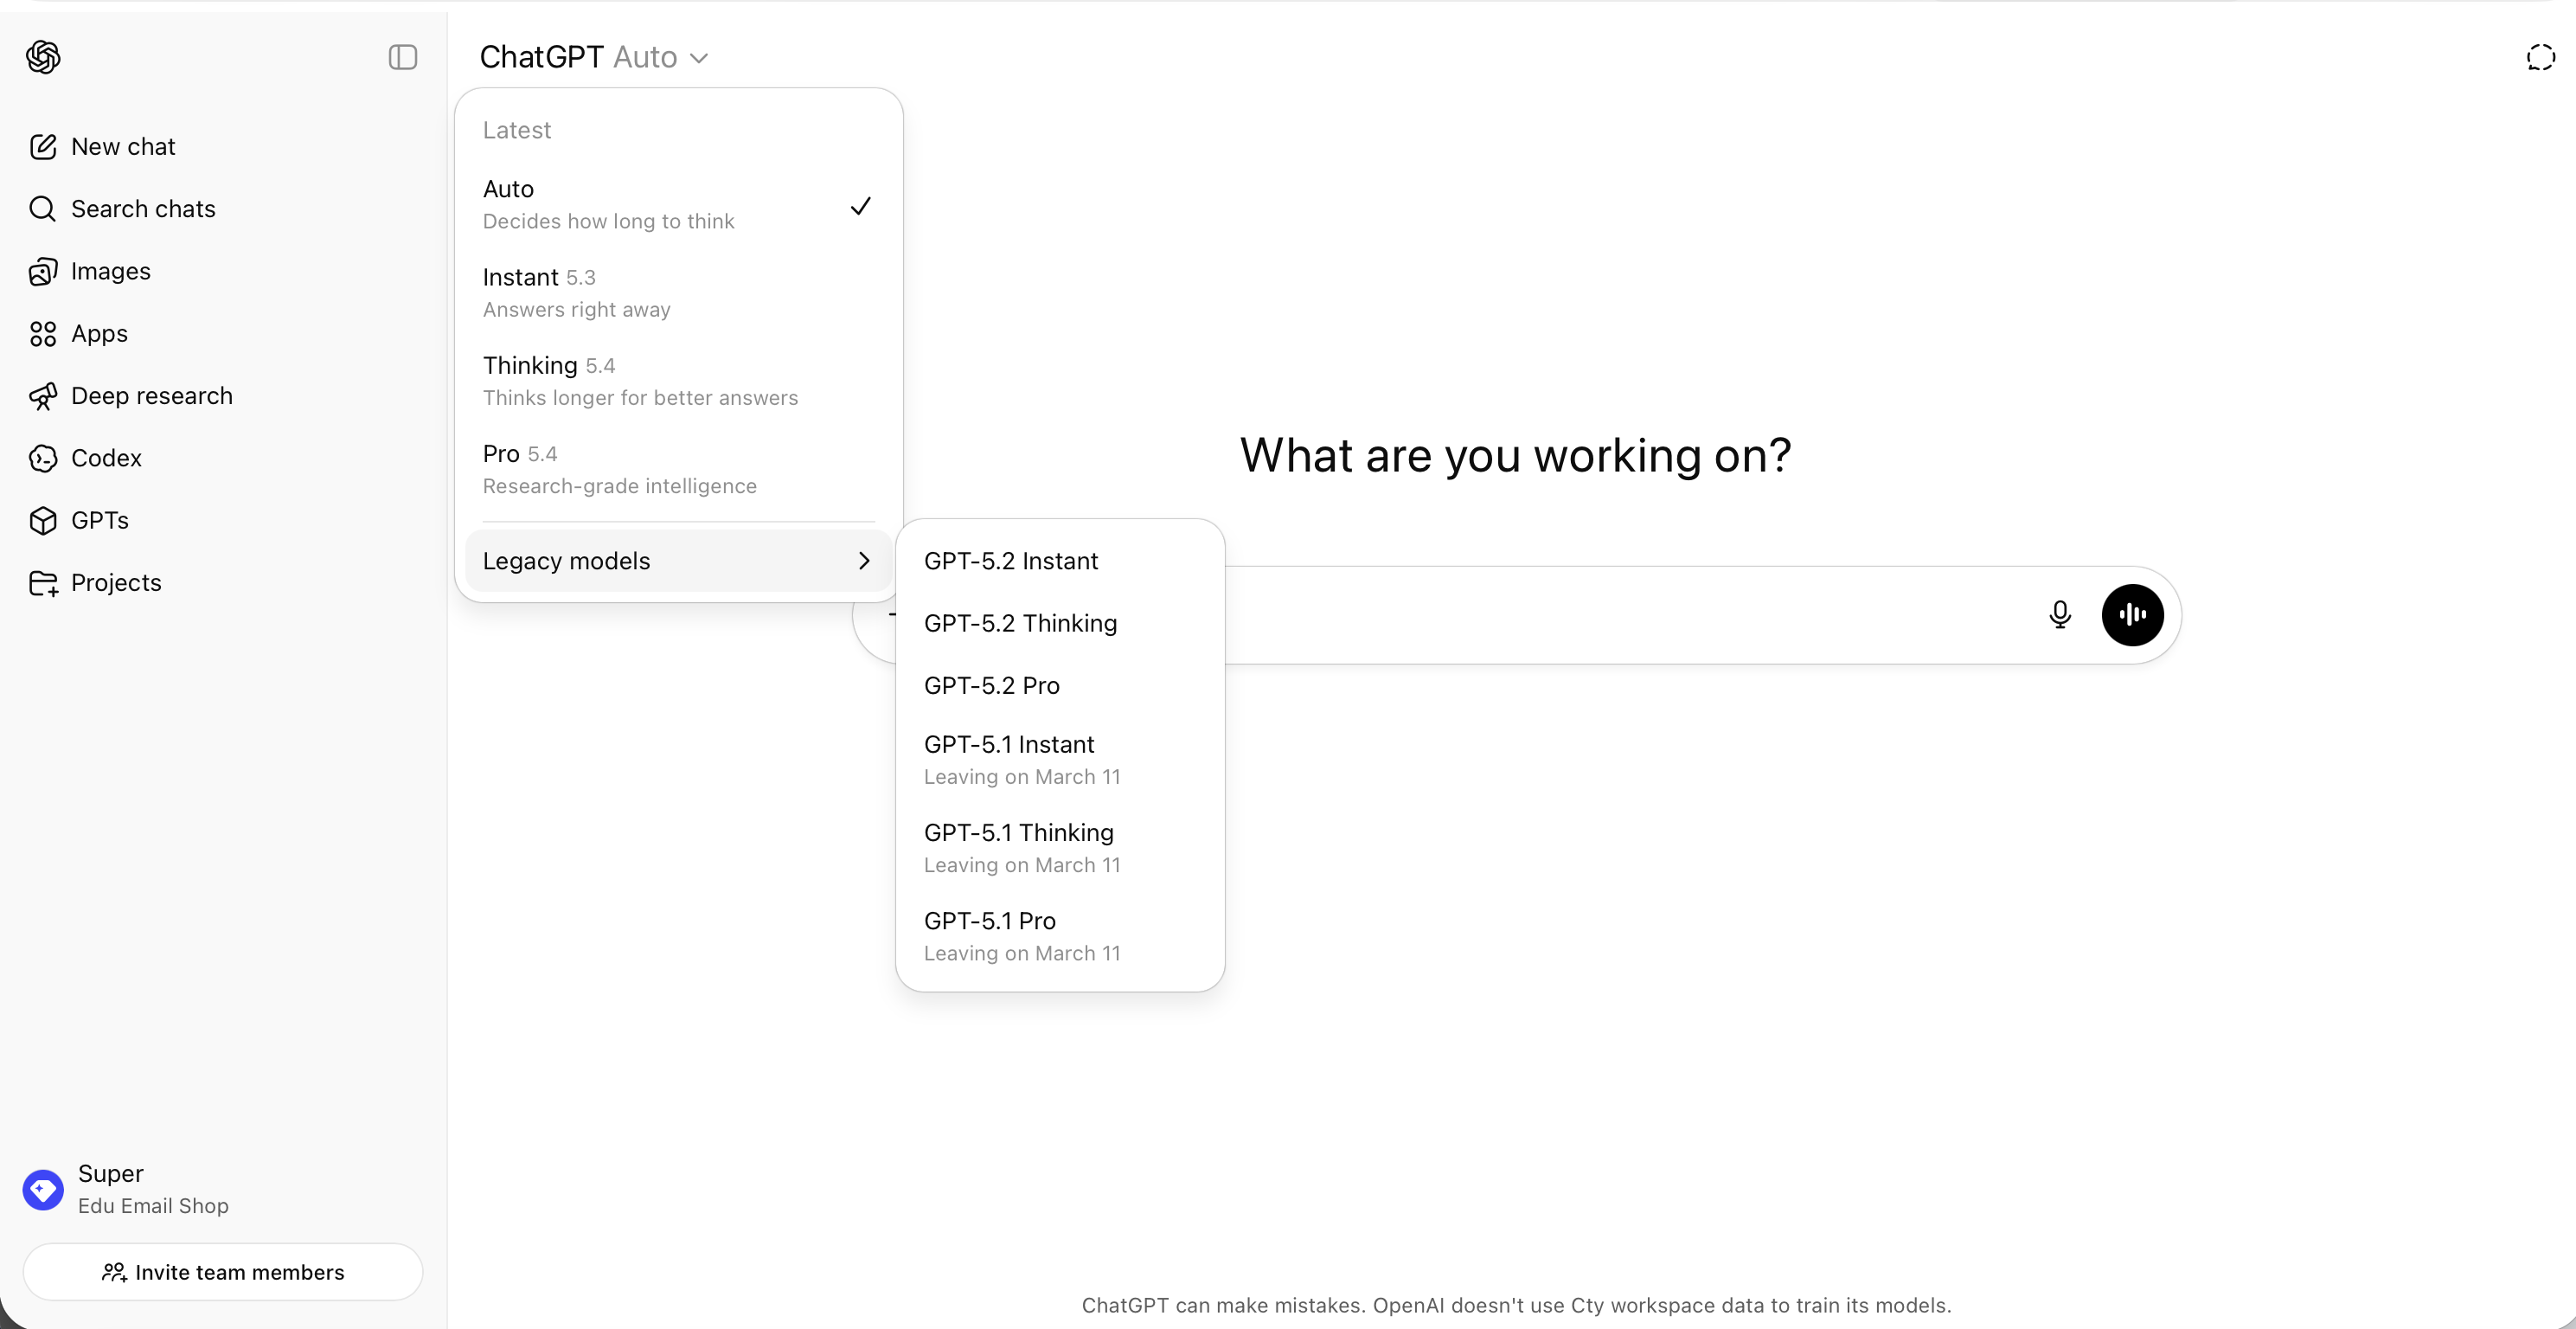Browse GPTs in the sidebar
Screen dimensions: 2576x1329
[x=99, y=520]
